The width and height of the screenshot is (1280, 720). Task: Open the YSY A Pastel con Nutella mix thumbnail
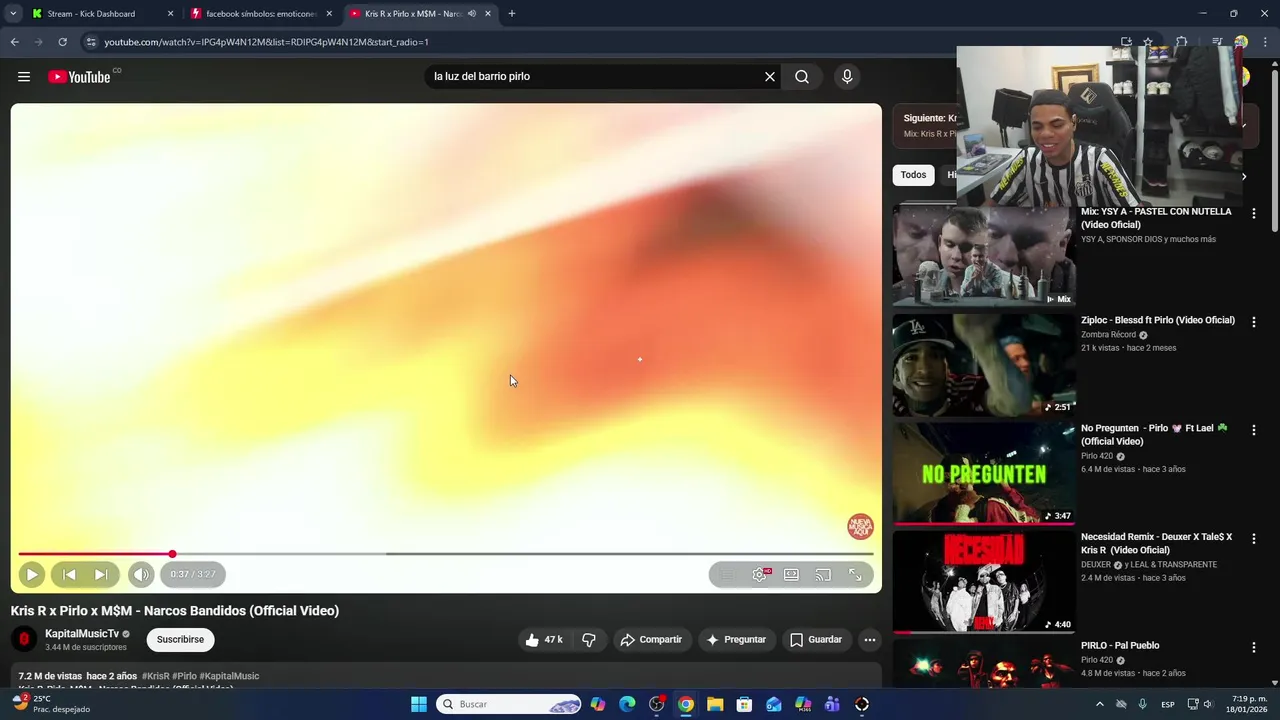click(984, 256)
